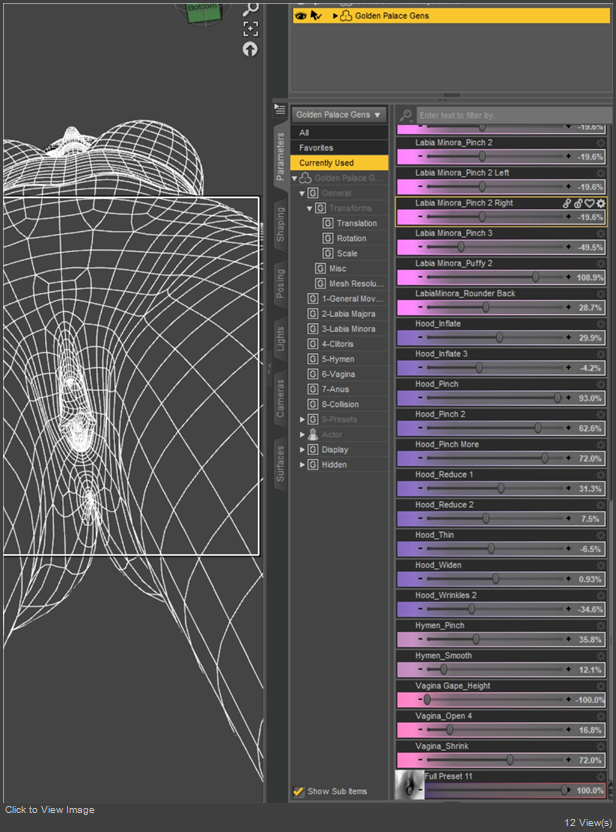The height and width of the screenshot is (832, 616).
Task: Expand the Hidden group
Action: click(302, 465)
